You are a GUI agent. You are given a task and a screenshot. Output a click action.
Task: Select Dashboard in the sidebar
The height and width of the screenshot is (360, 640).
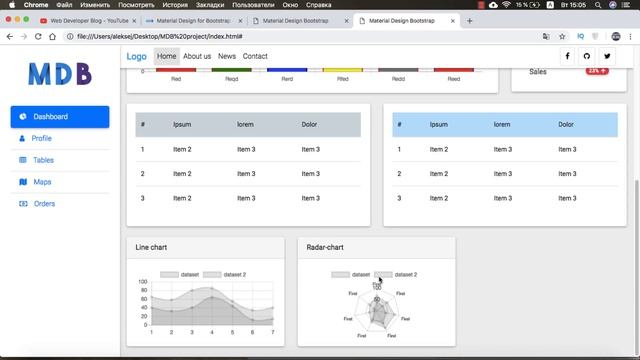[x=60, y=117]
